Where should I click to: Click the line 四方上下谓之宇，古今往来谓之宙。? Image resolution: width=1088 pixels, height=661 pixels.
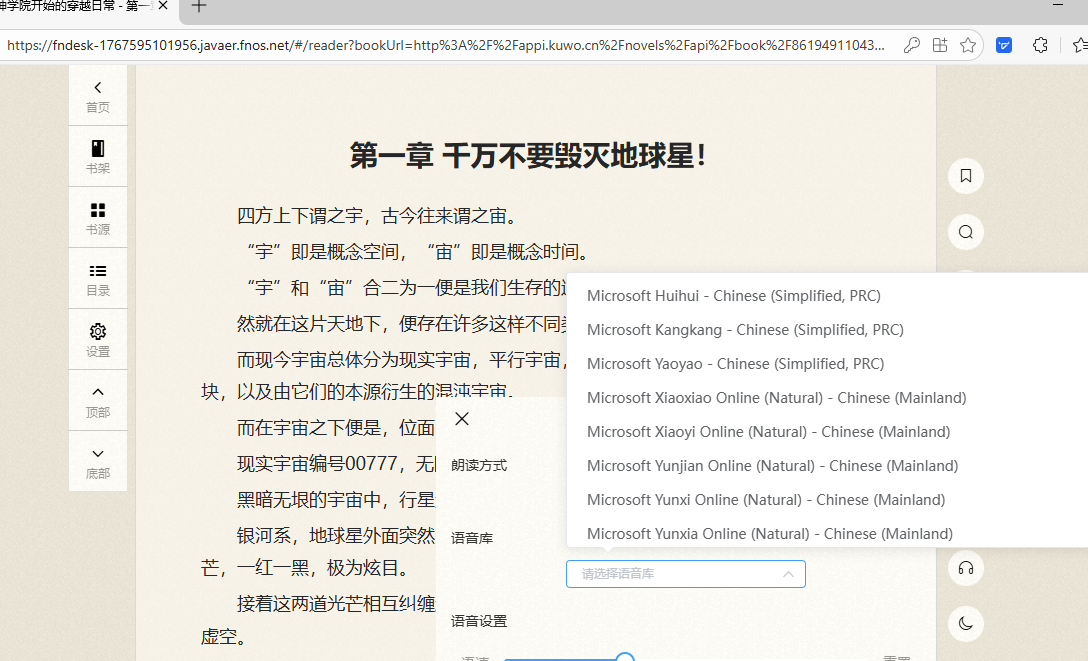pos(379,216)
